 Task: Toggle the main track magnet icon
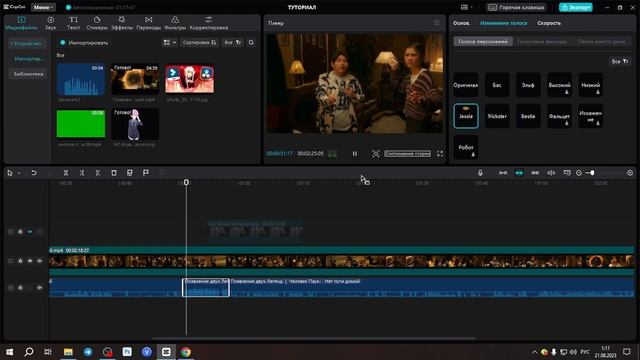click(503, 173)
